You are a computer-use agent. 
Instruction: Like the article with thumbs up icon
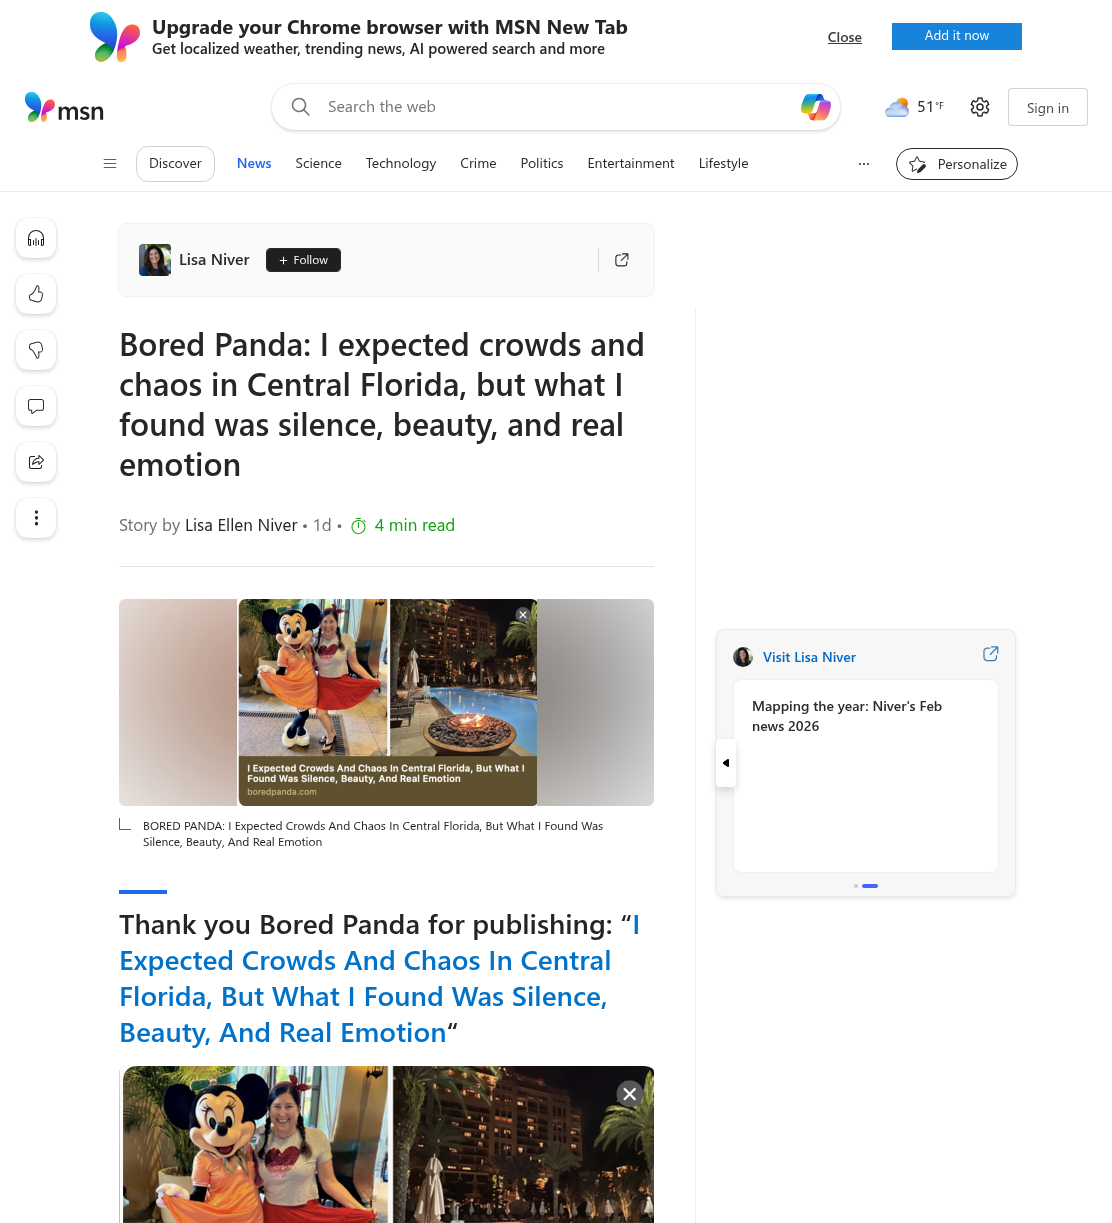click(x=36, y=294)
